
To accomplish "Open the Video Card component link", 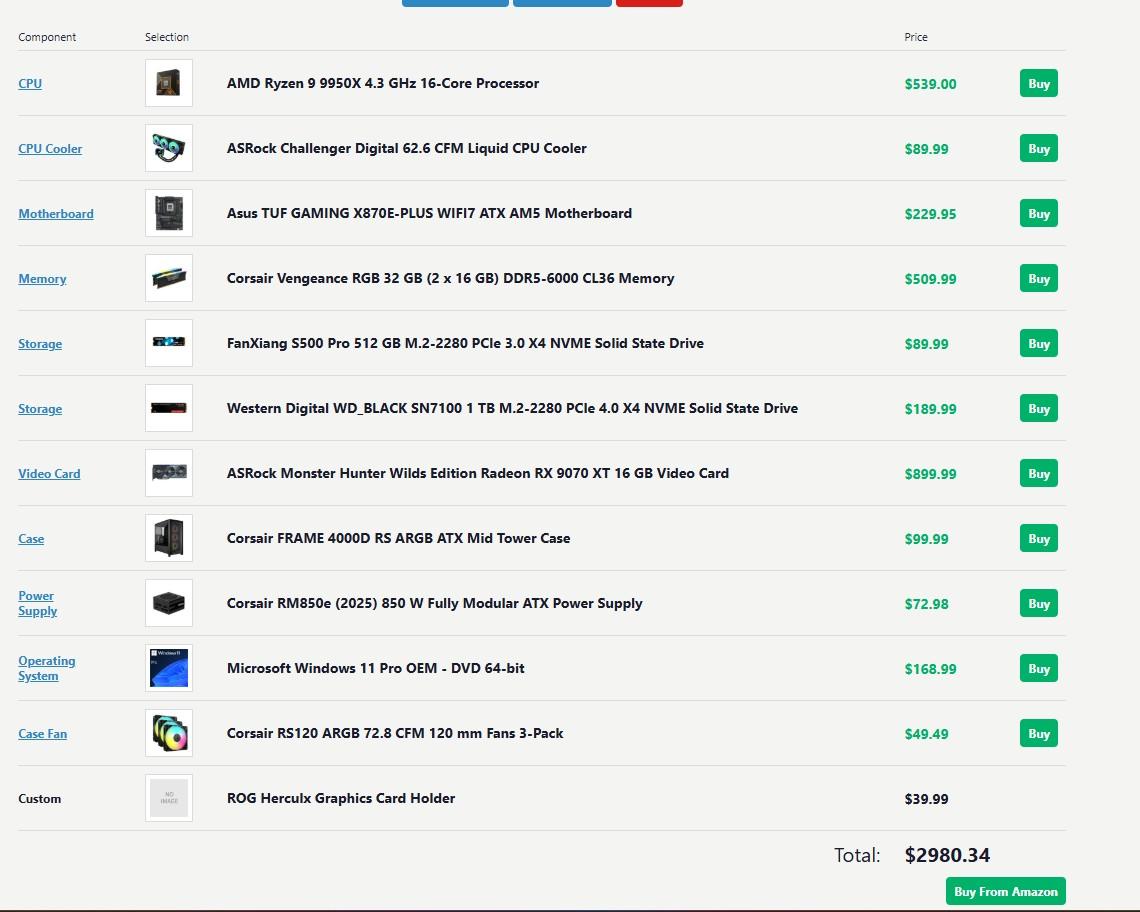I will 49,473.
